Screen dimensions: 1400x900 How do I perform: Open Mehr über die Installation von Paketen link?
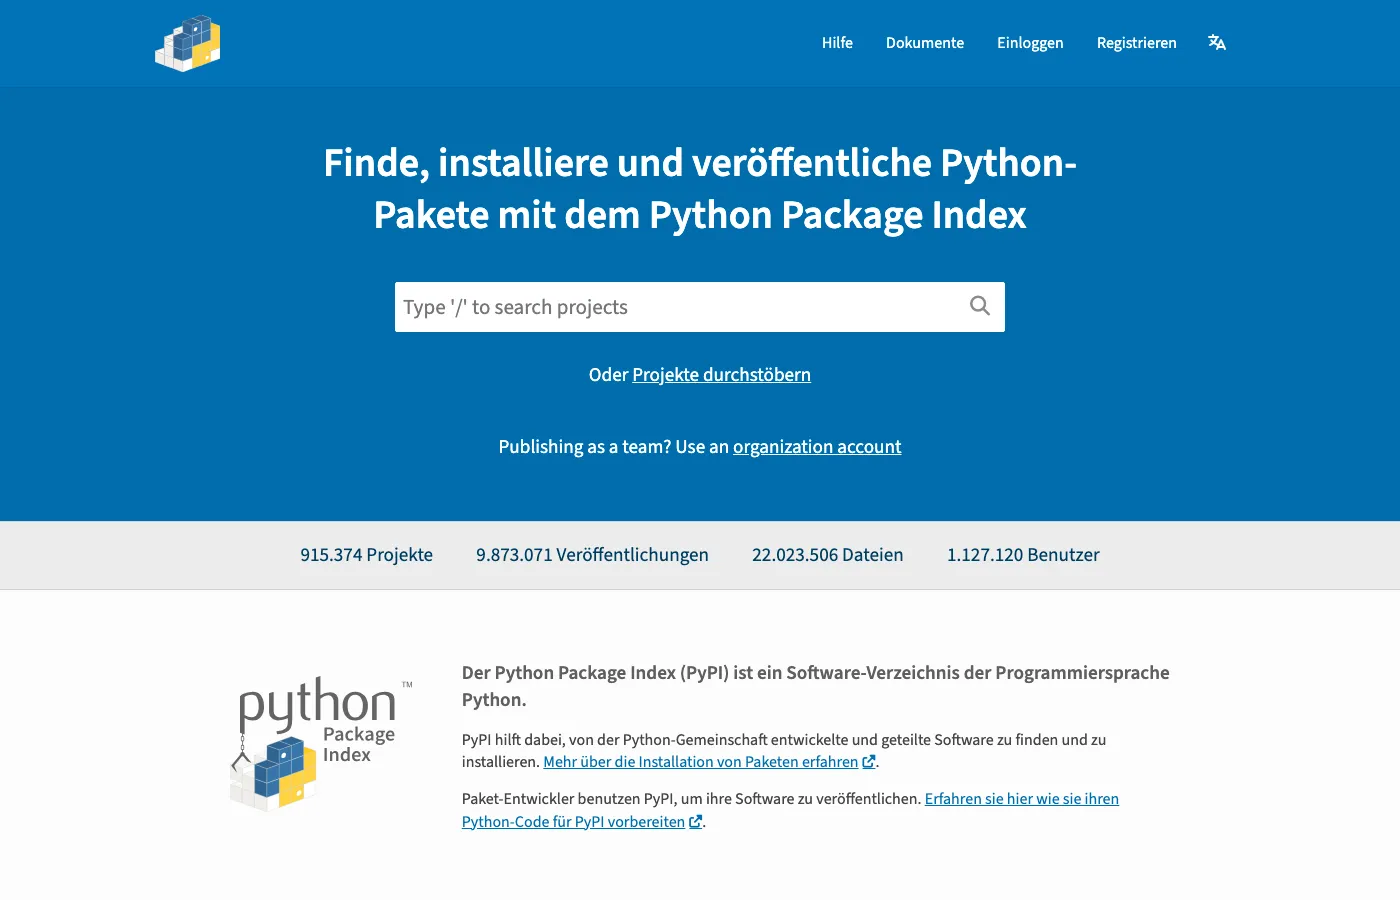[x=709, y=762]
